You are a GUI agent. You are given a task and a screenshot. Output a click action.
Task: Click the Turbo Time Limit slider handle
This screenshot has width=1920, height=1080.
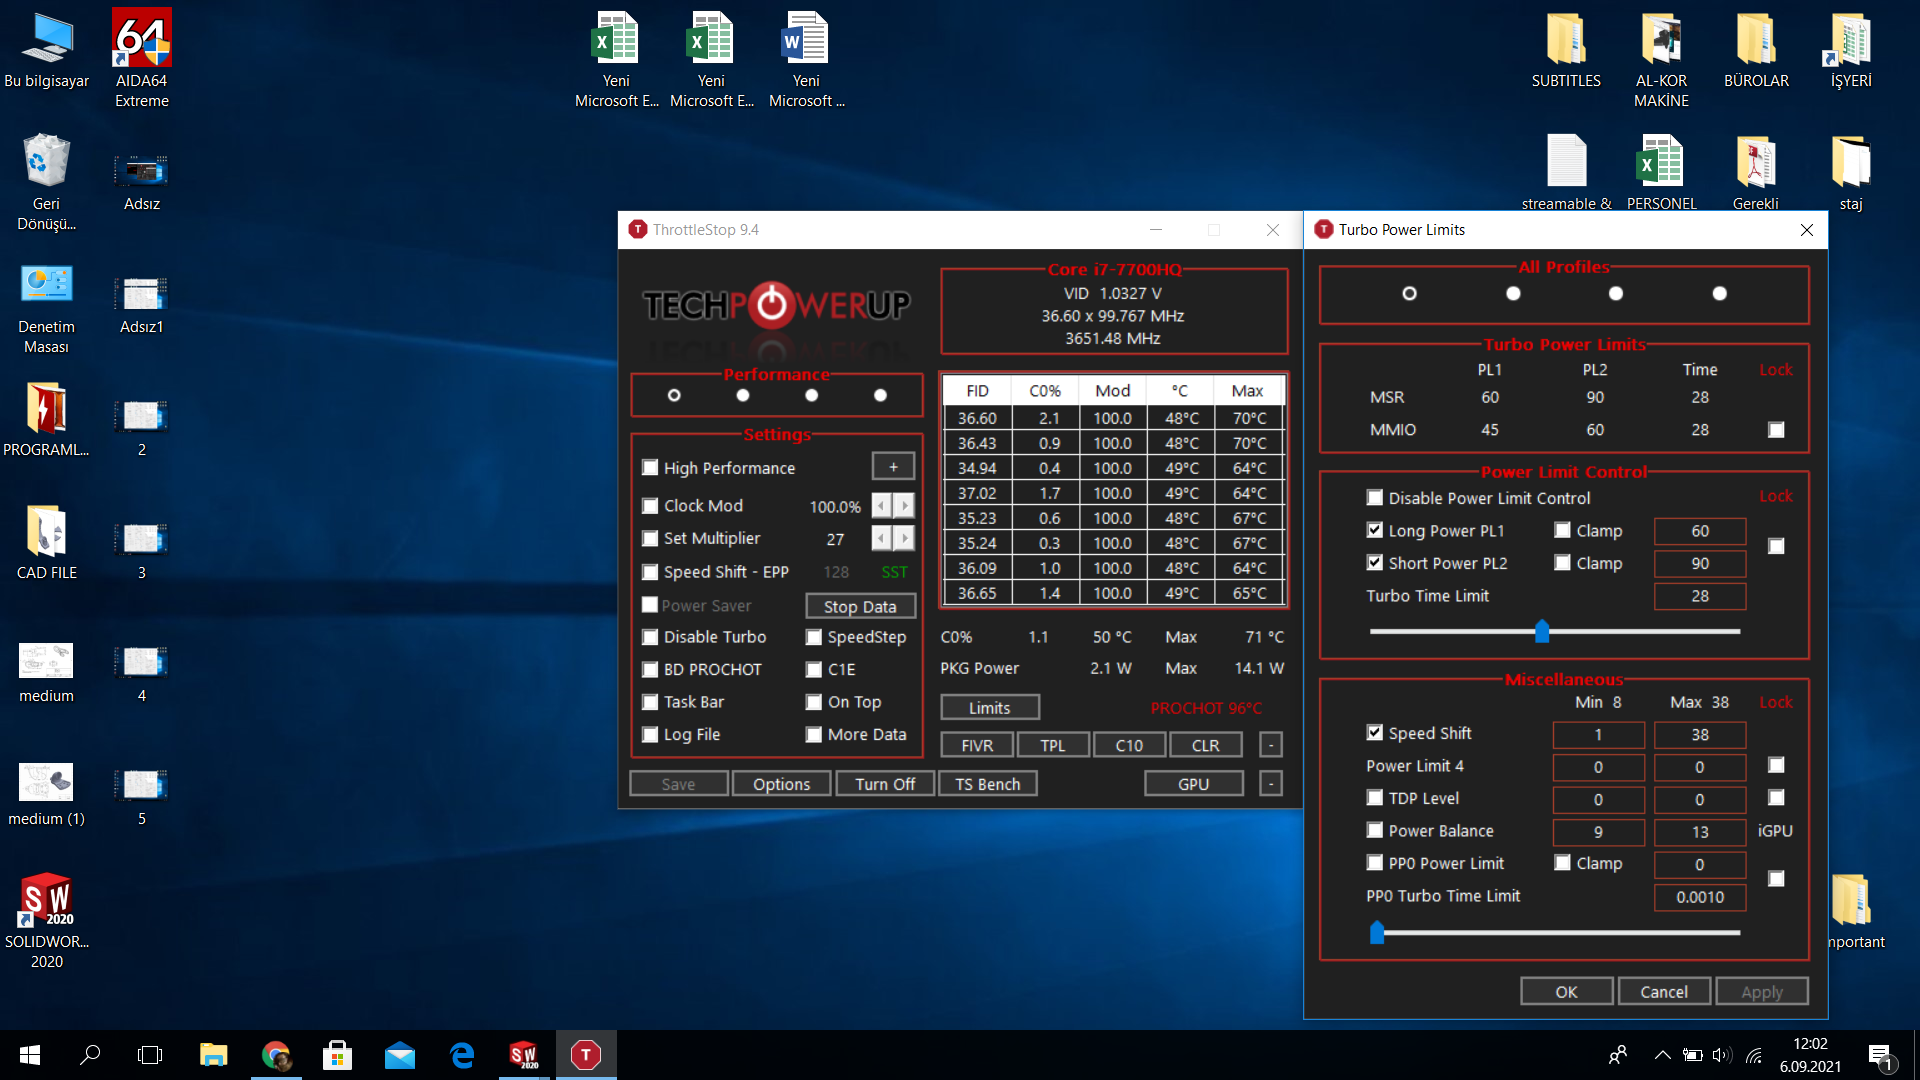click(1542, 631)
